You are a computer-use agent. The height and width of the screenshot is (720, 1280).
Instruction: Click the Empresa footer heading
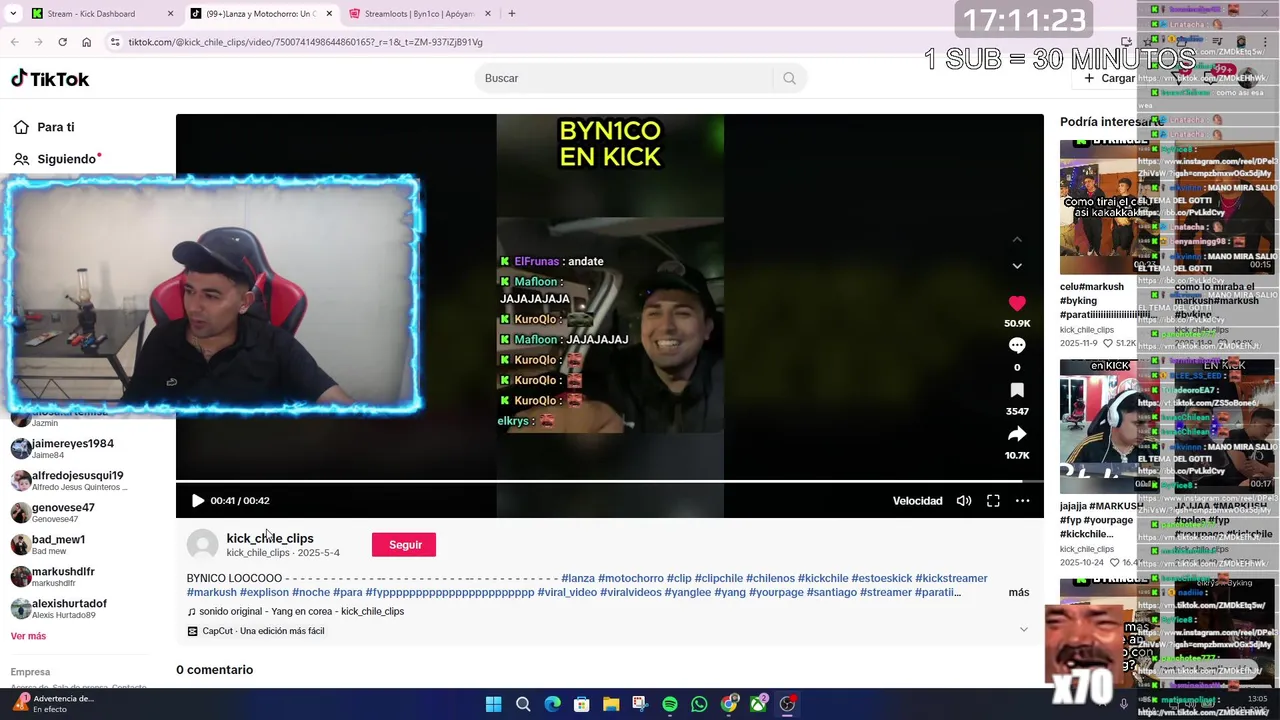pos(30,672)
